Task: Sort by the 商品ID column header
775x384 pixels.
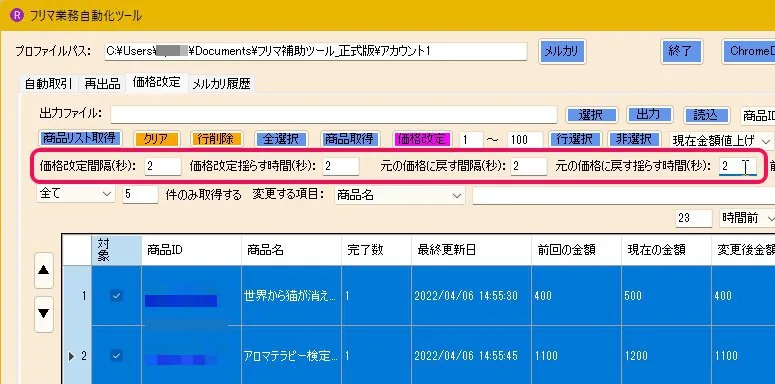Action: pyautogui.click(x=191, y=250)
